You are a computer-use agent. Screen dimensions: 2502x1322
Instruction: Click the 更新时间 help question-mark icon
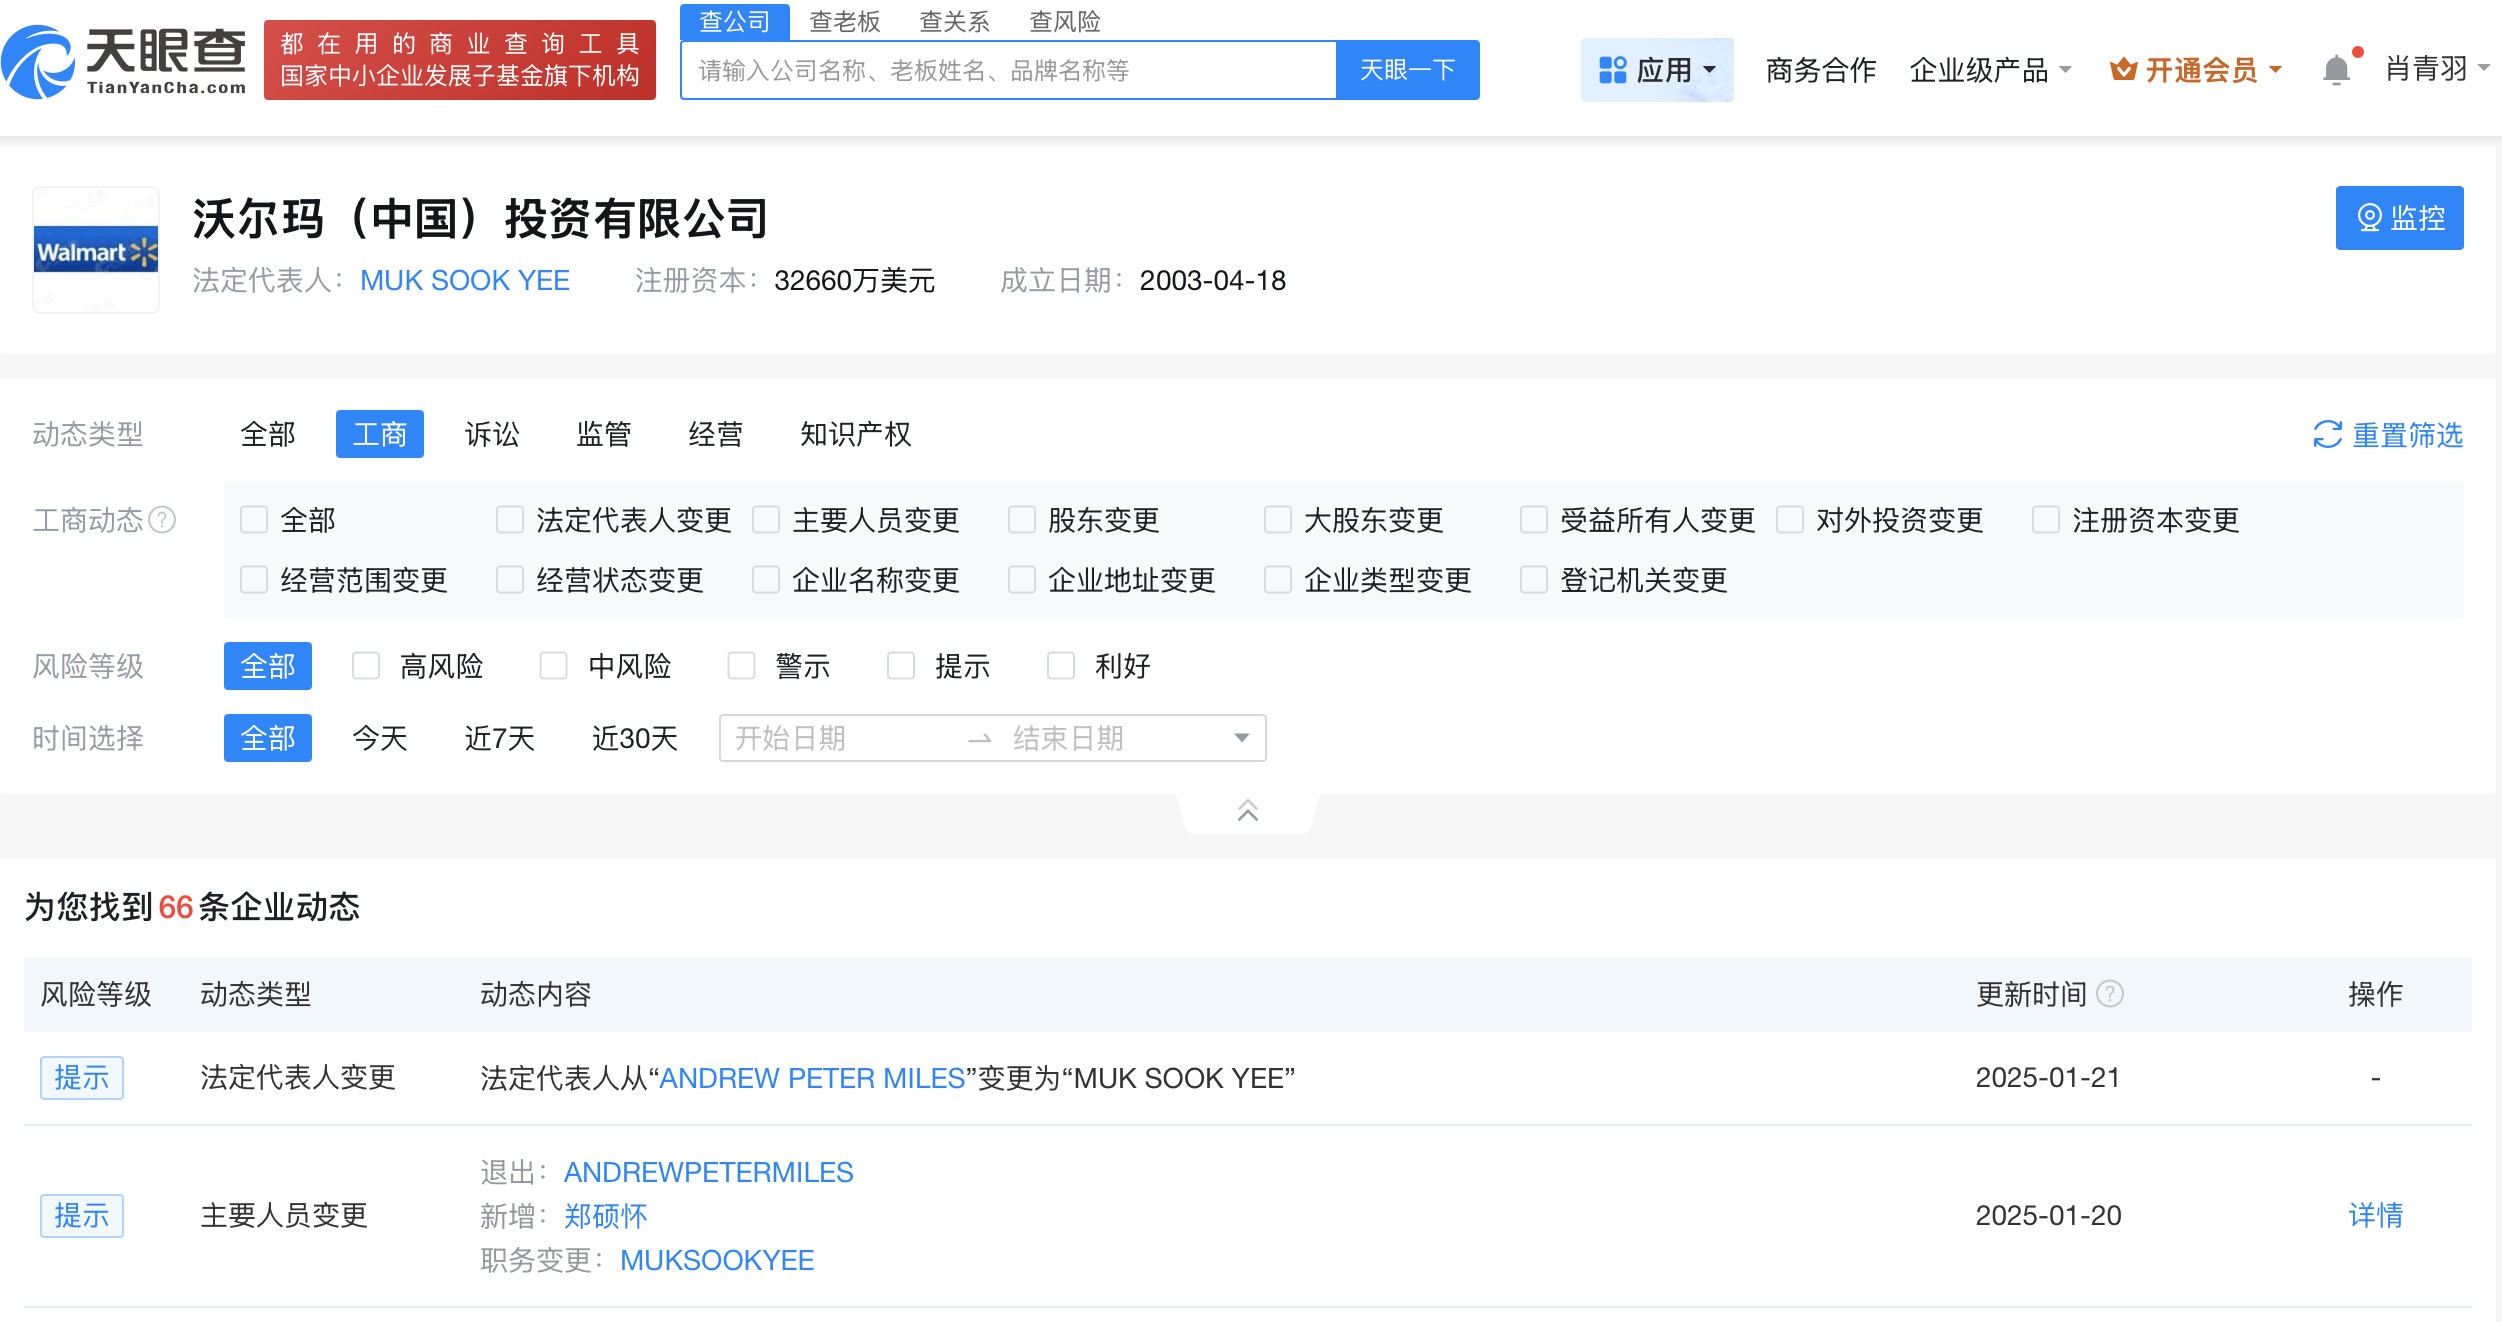click(x=2110, y=994)
